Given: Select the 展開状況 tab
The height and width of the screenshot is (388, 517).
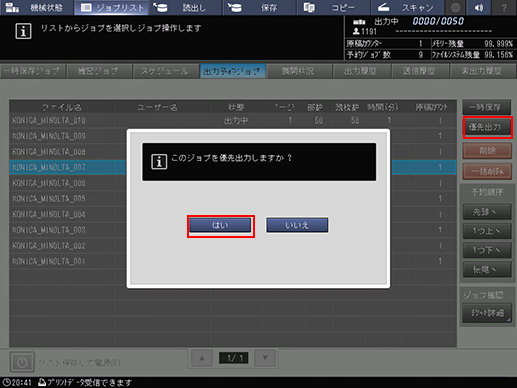Looking at the screenshot, I should click(x=298, y=71).
